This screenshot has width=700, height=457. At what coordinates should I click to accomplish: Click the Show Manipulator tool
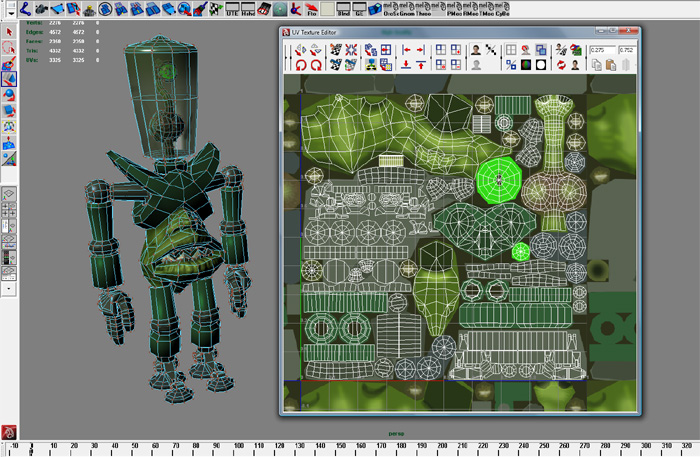[9, 158]
